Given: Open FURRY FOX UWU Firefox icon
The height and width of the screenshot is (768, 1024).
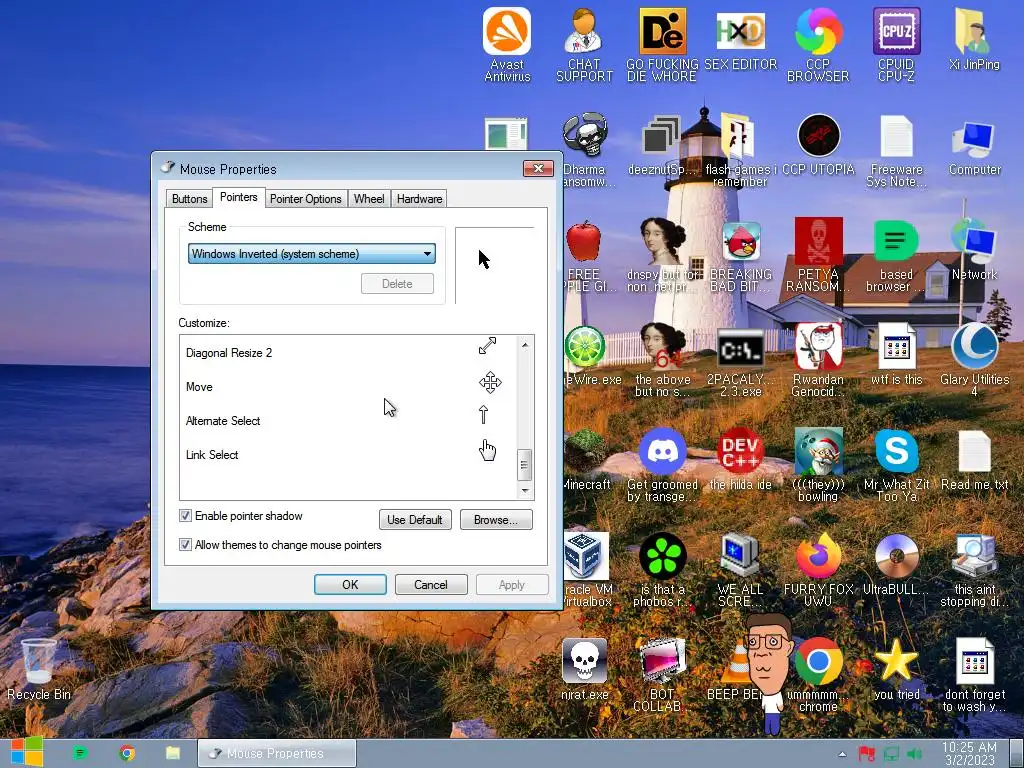Looking at the screenshot, I should pos(818,569).
